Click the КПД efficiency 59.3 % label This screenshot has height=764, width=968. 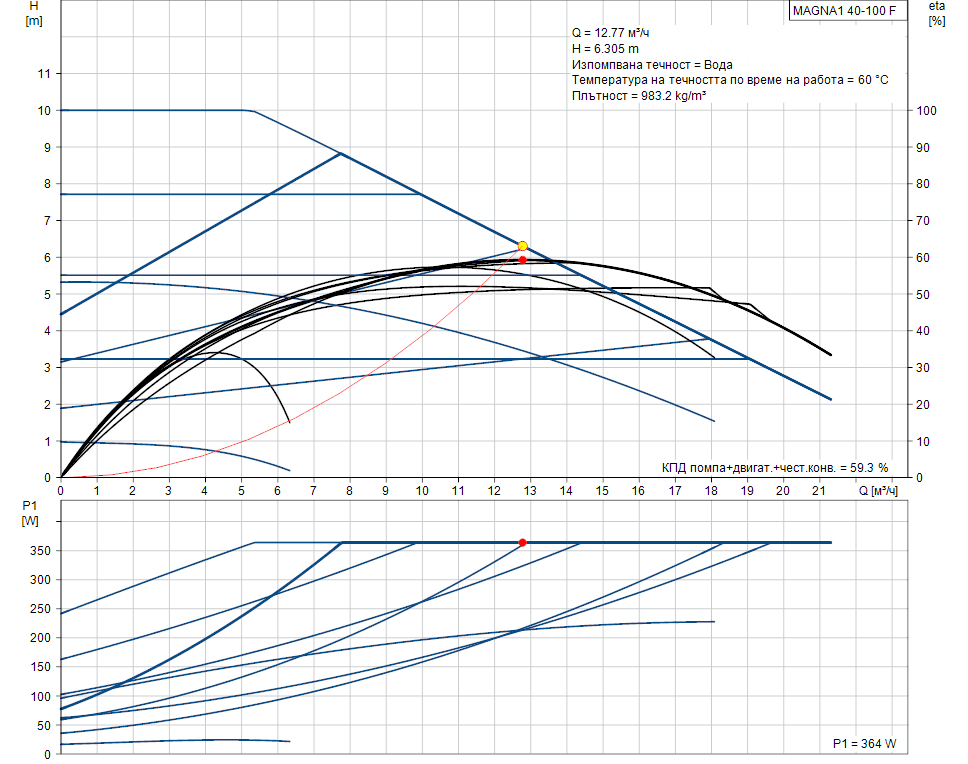pyautogui.click(x=775, y=467)
